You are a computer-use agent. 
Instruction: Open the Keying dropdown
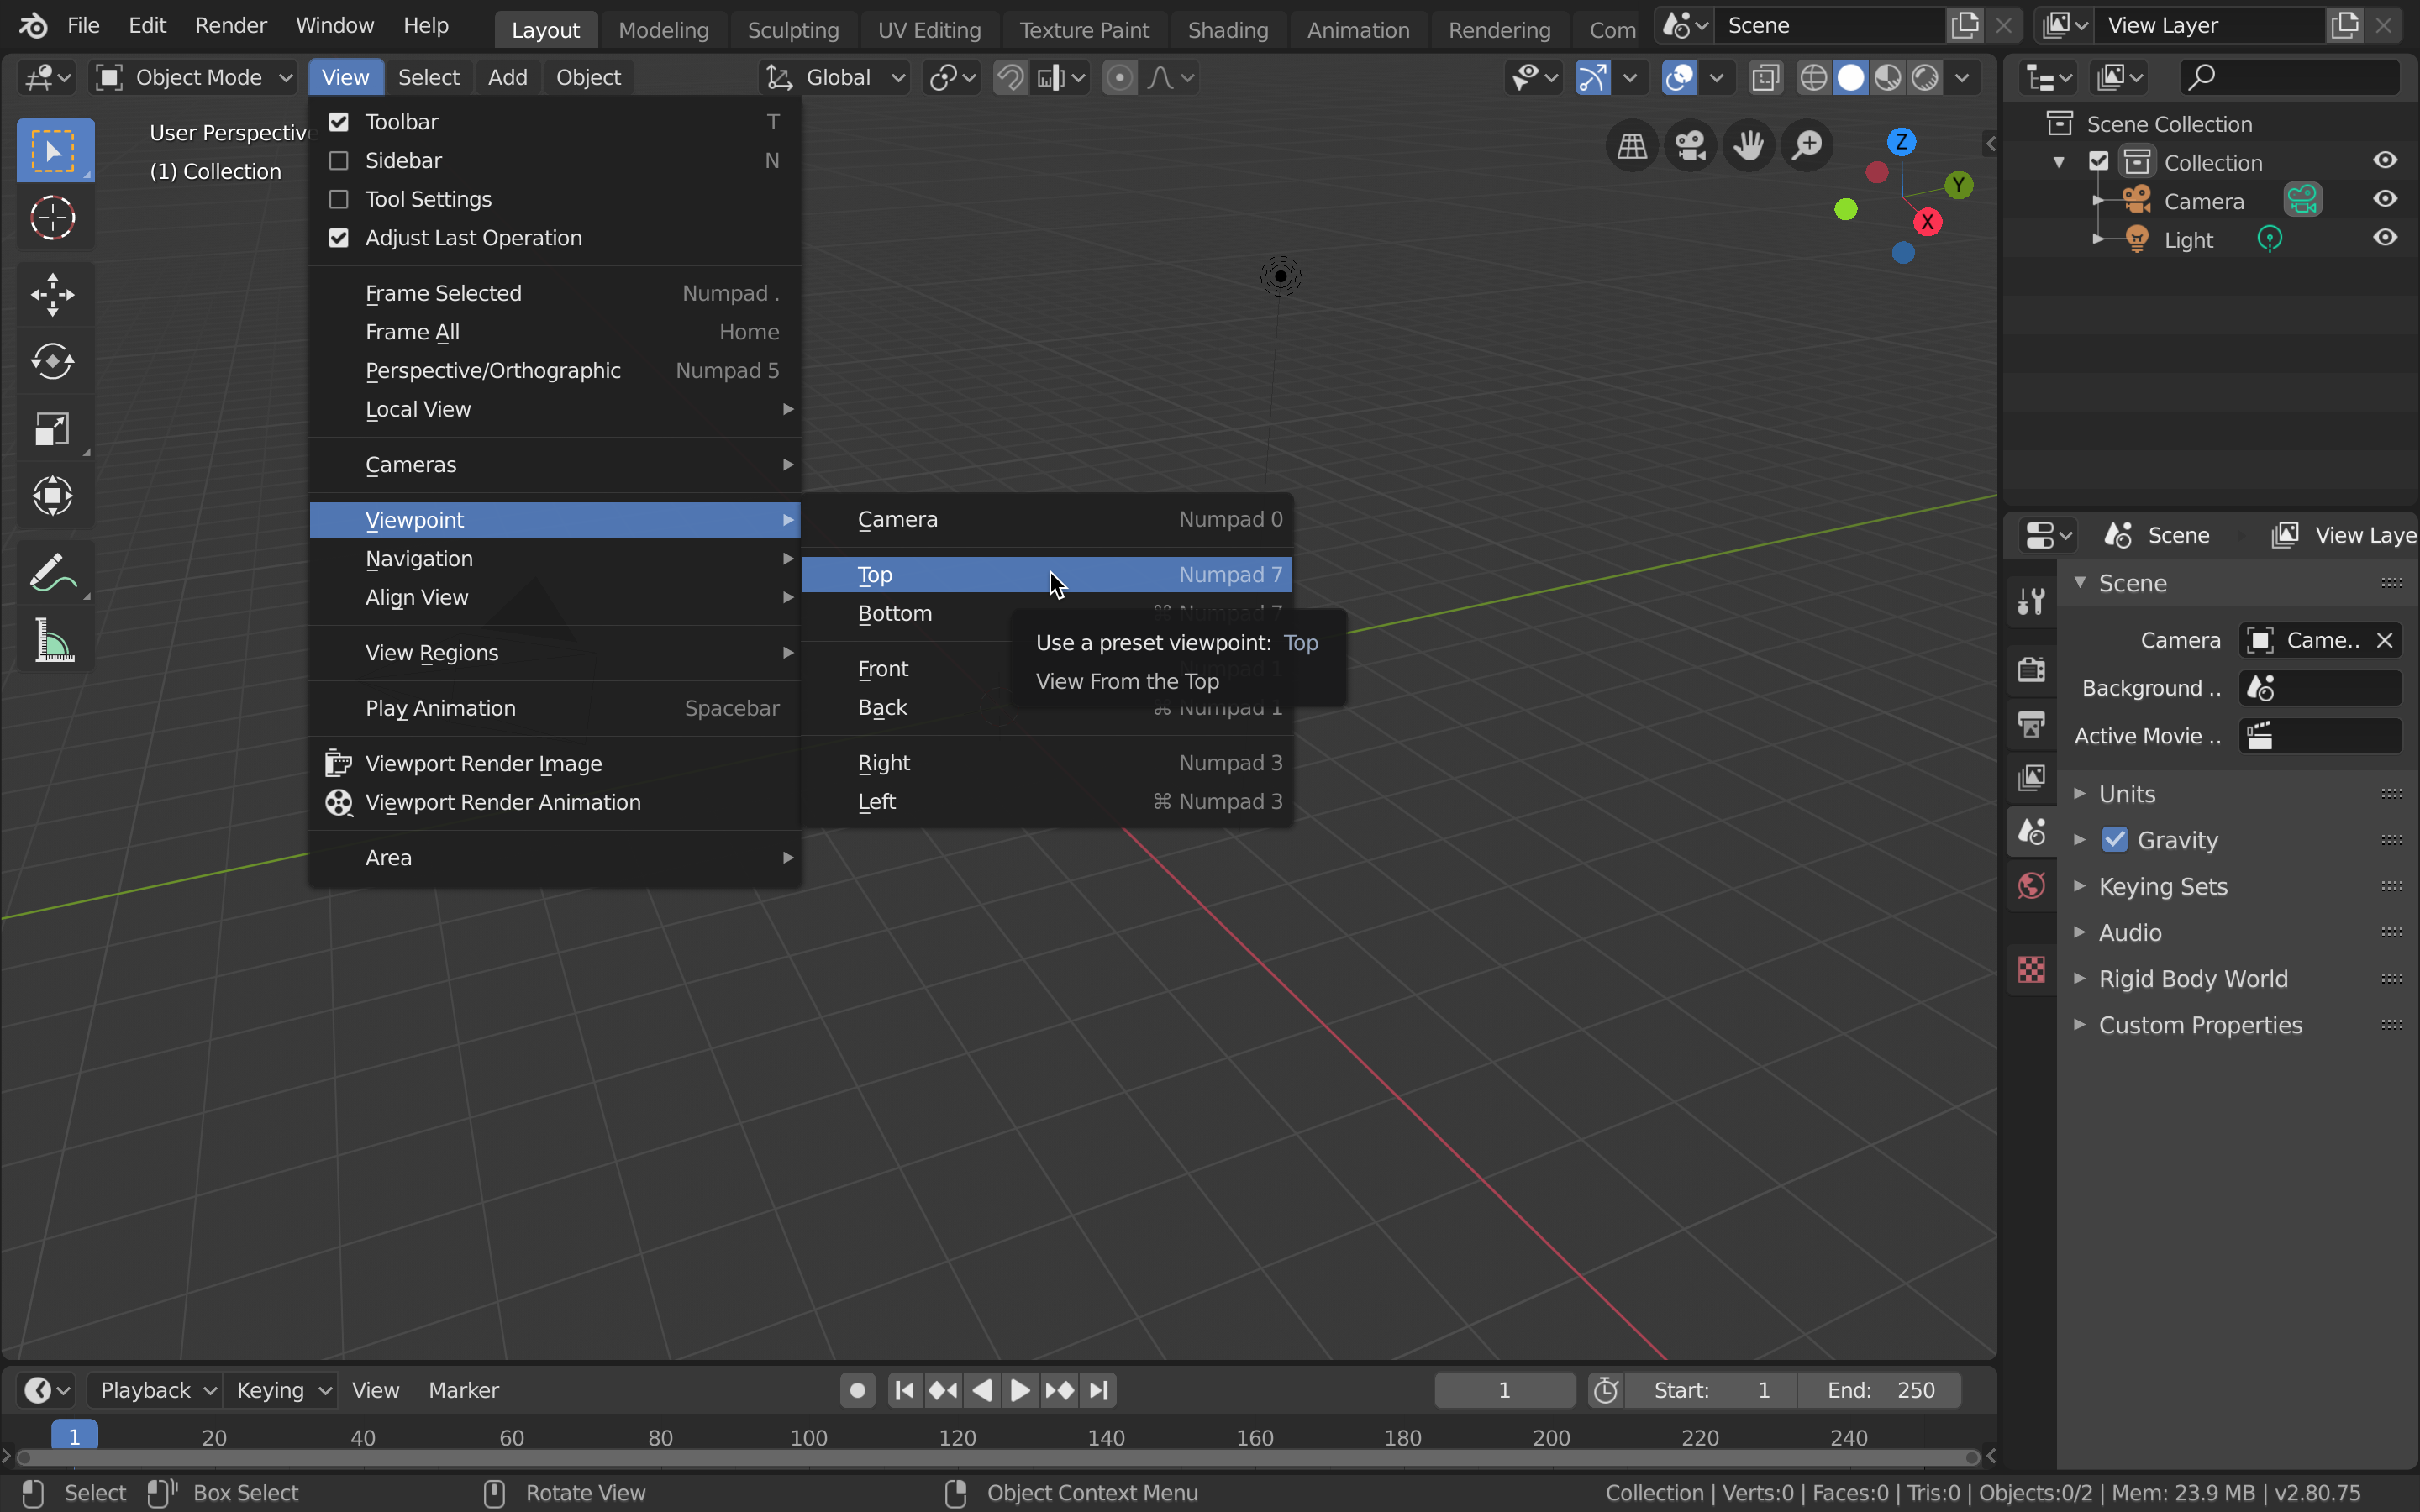pos(281,1390)
